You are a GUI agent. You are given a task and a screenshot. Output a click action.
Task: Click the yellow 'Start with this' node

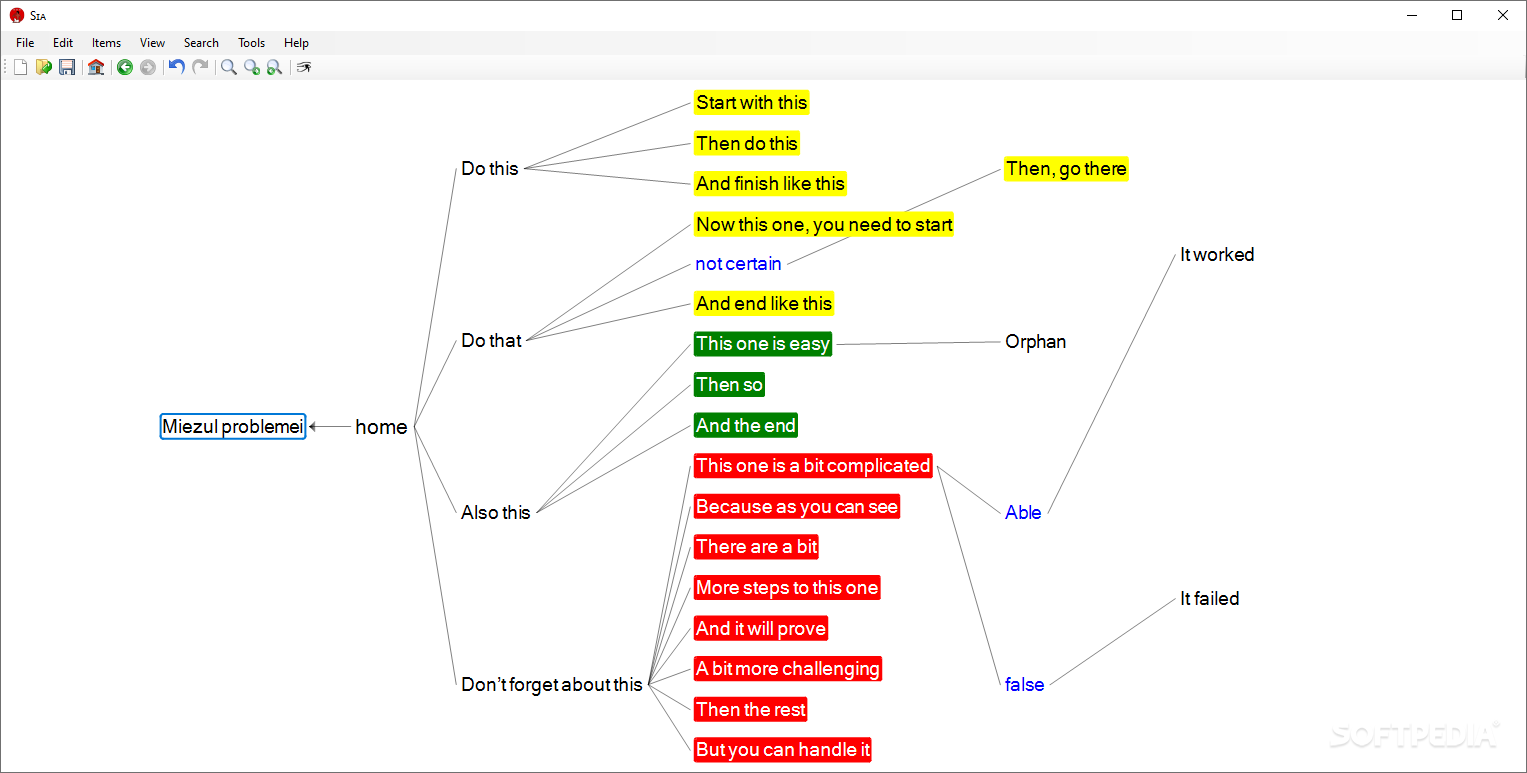coord(751,103)
